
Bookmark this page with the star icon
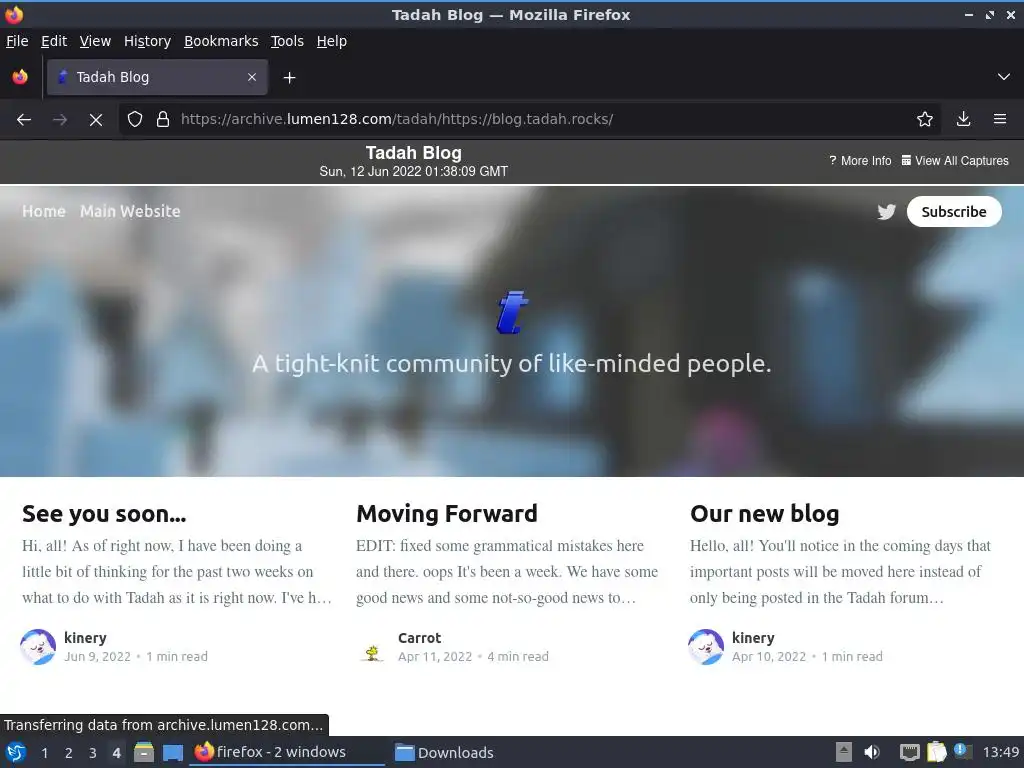coord(925,120)
